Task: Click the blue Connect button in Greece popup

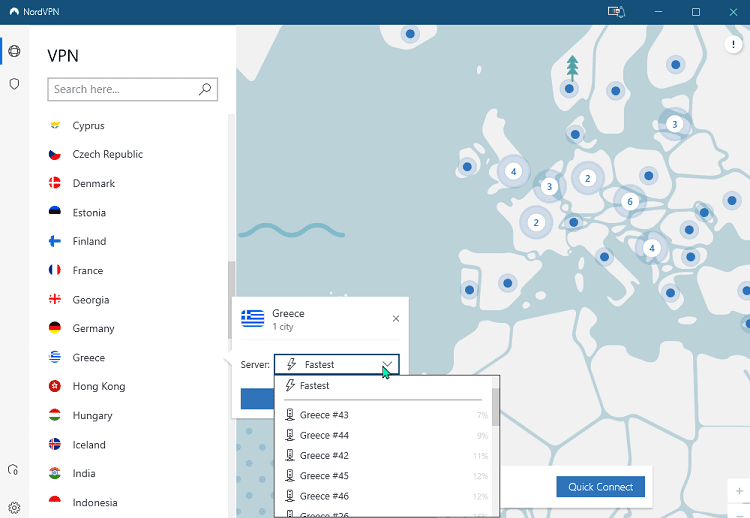Action: click(x=257, y=399)
